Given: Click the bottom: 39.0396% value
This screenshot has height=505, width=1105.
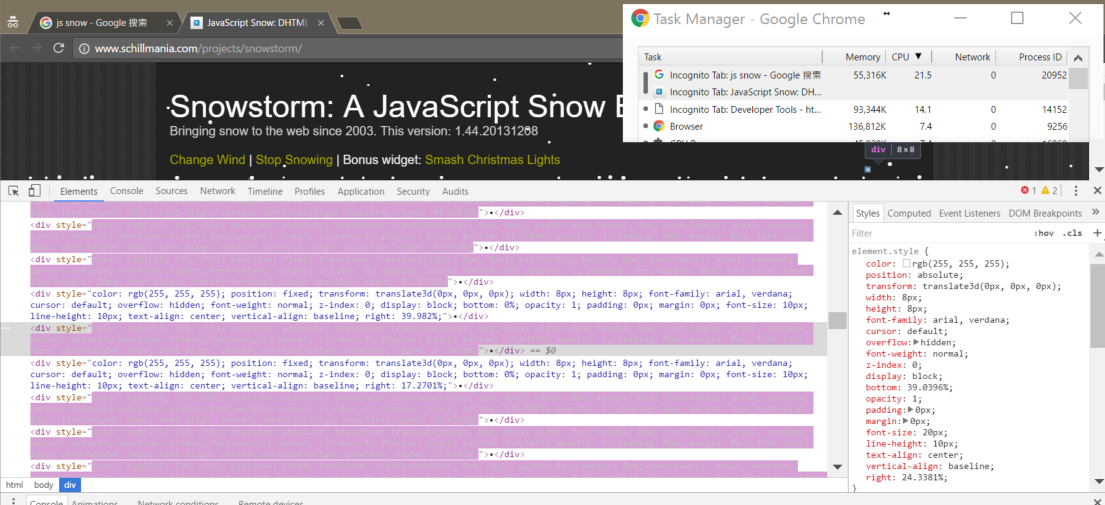Looking at the screenshot, I should click(x=927, y=387).
